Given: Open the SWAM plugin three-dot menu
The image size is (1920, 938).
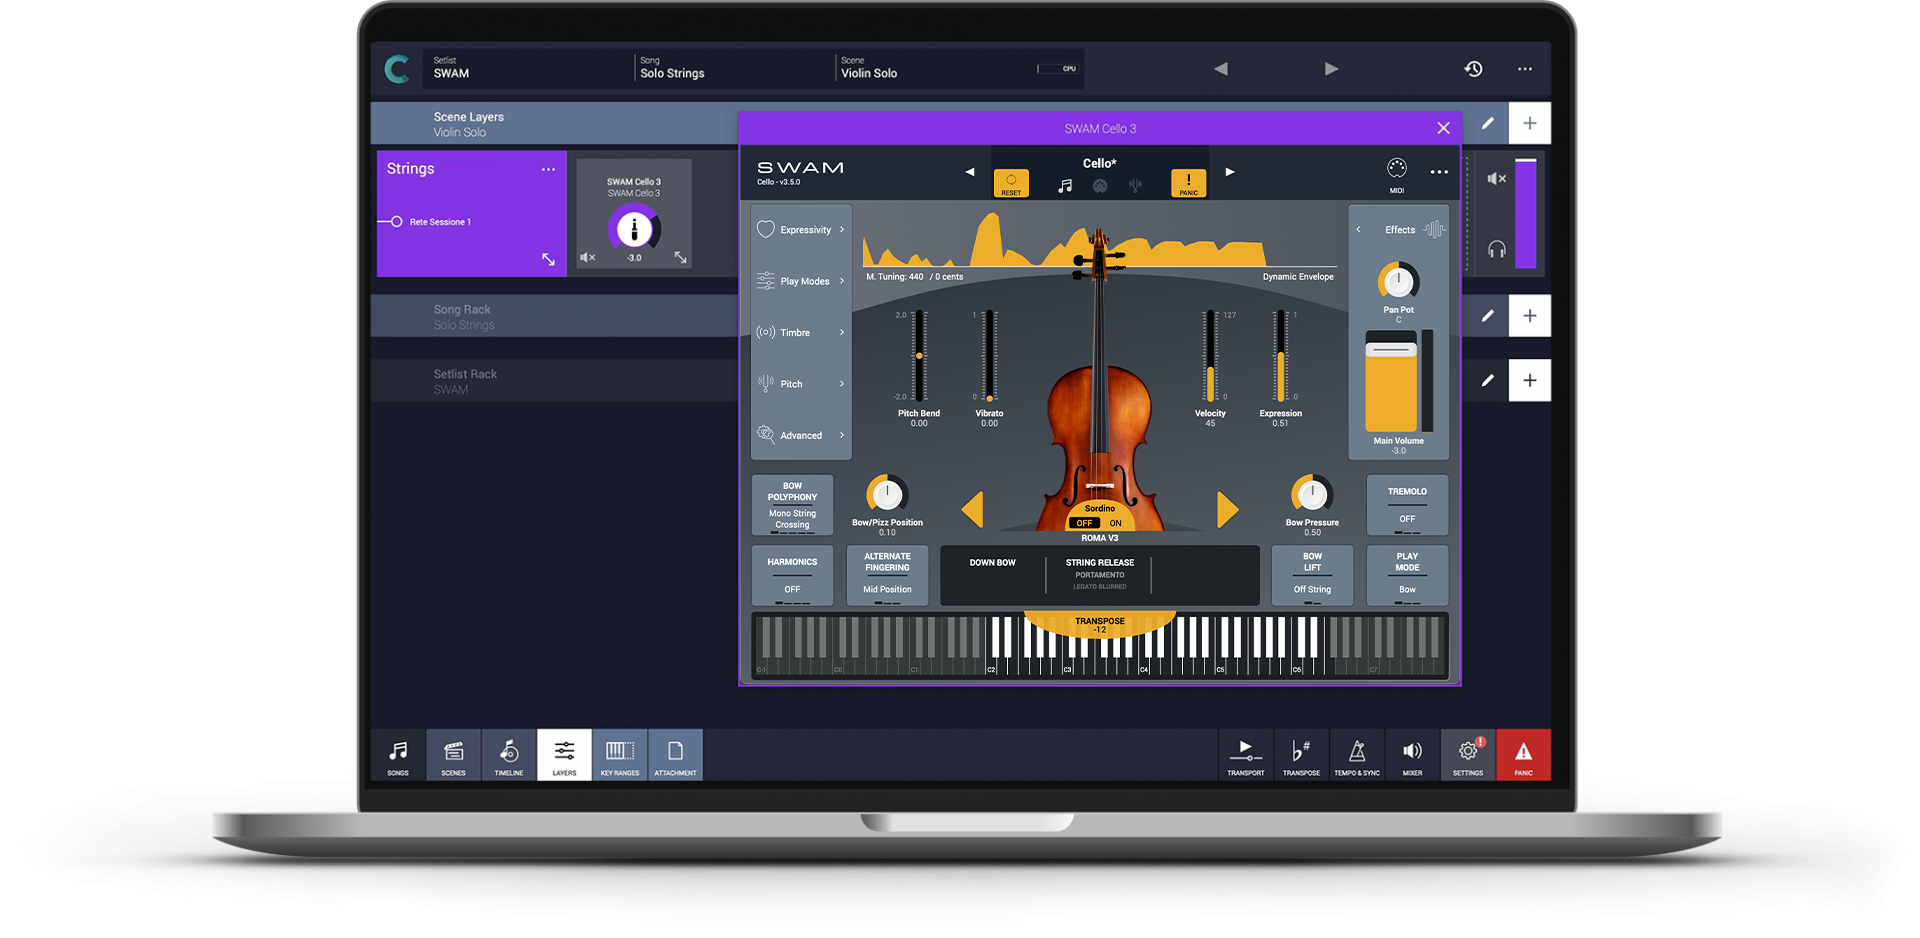Looking at the screenshot, I should (1439, 172).
